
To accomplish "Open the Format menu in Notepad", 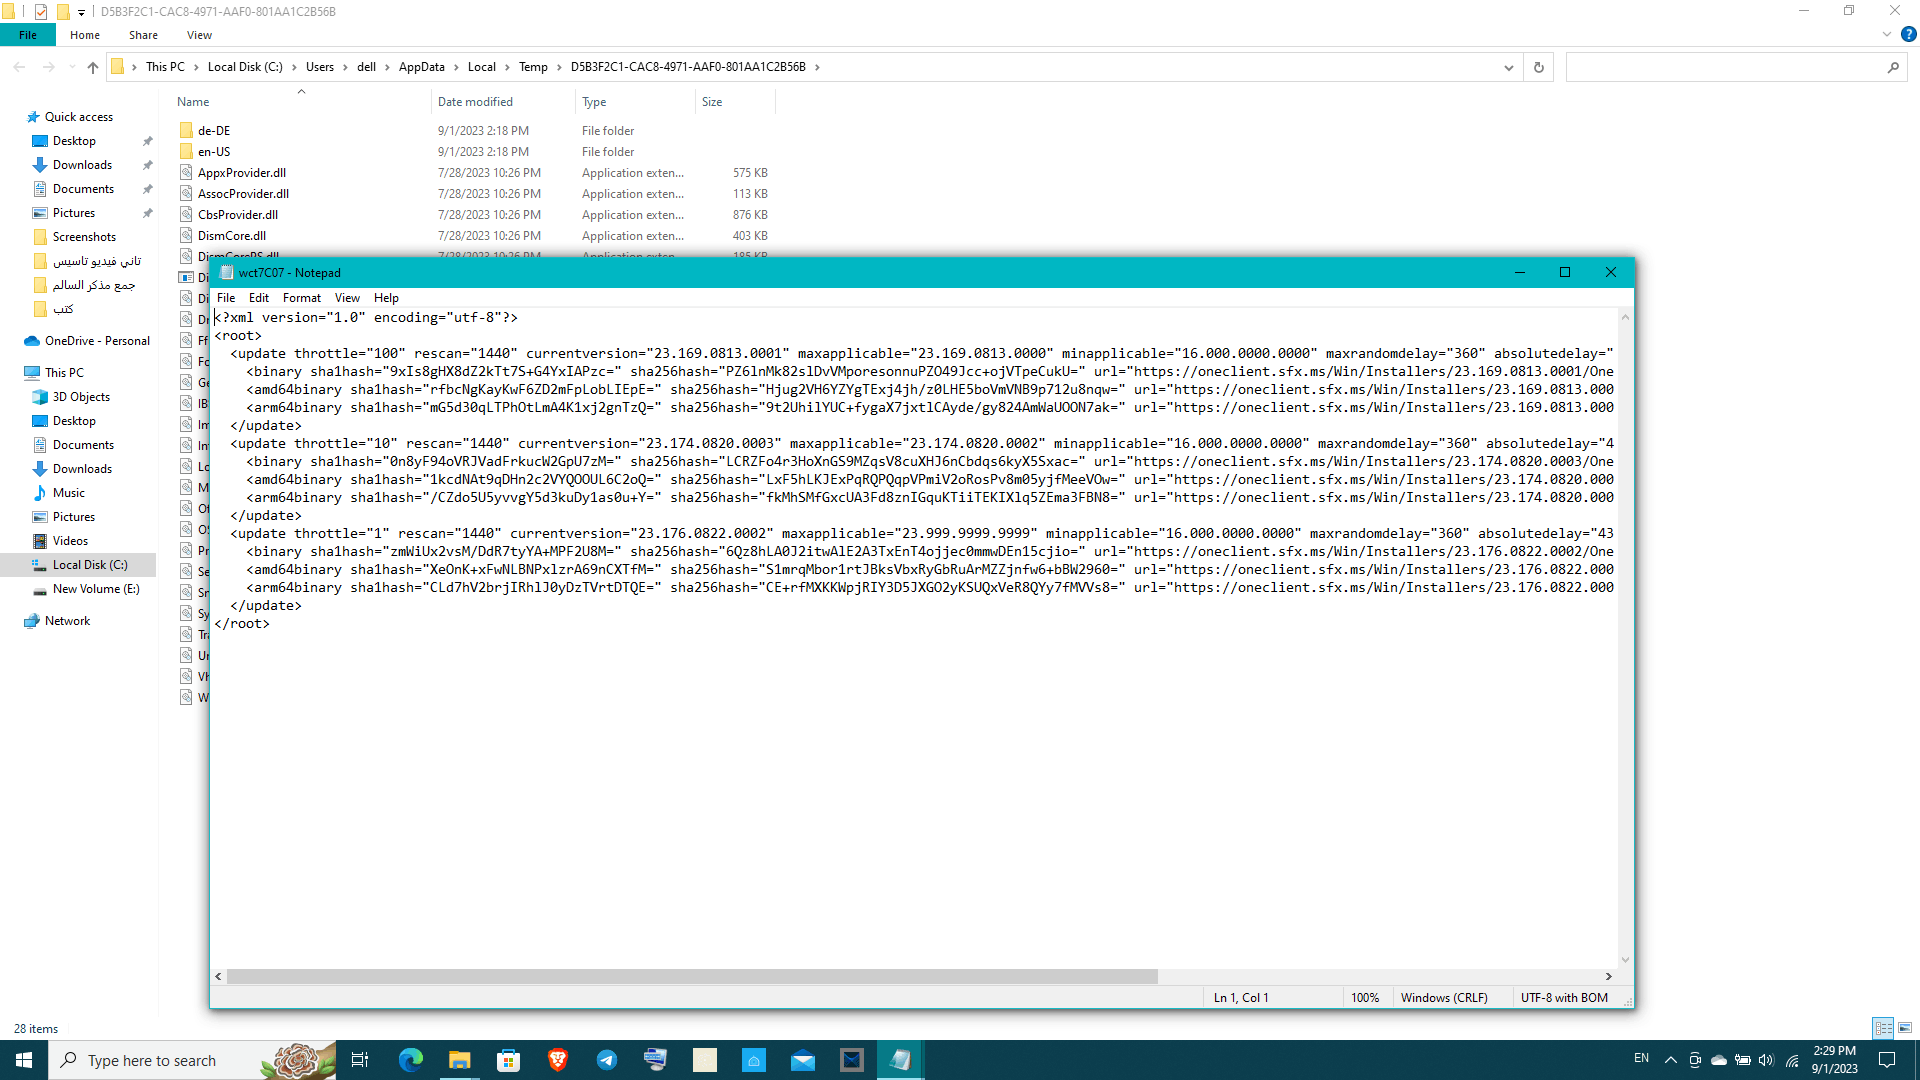I will [x=301, y=298].
